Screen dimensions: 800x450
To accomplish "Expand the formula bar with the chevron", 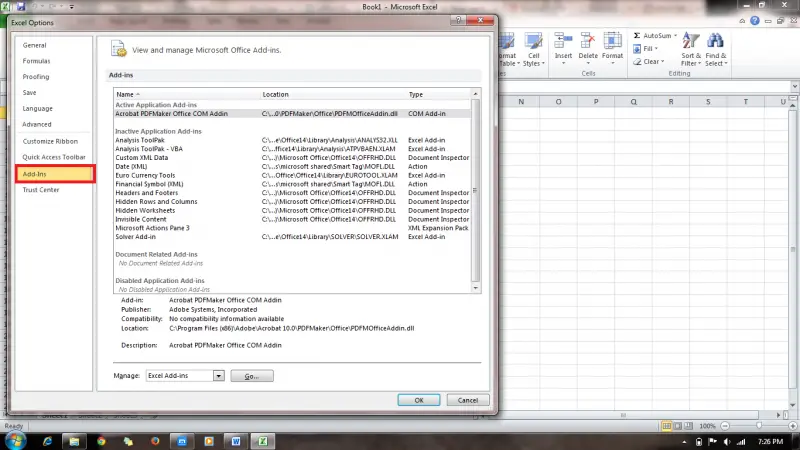I will pos(794,87).
